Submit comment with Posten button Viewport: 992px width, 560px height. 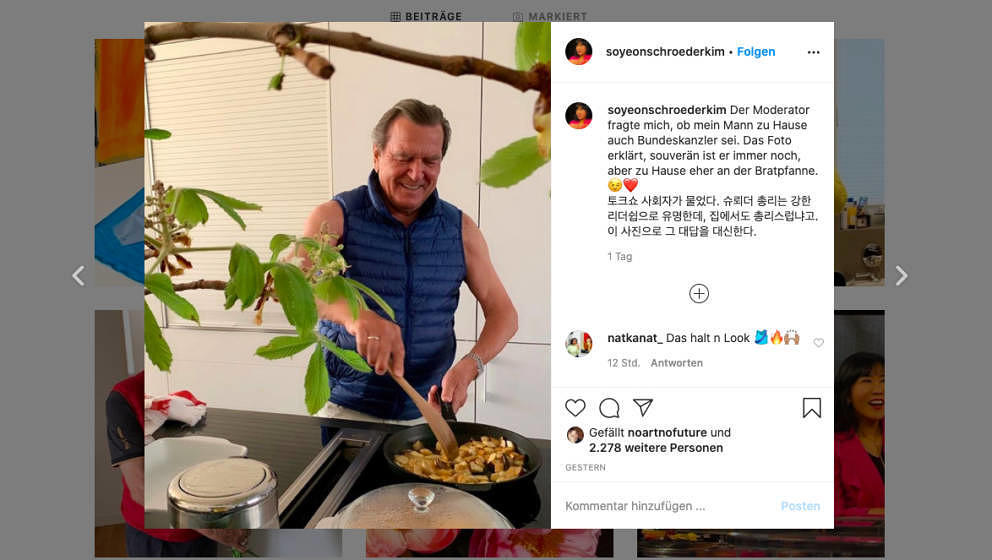coord(800,506)
